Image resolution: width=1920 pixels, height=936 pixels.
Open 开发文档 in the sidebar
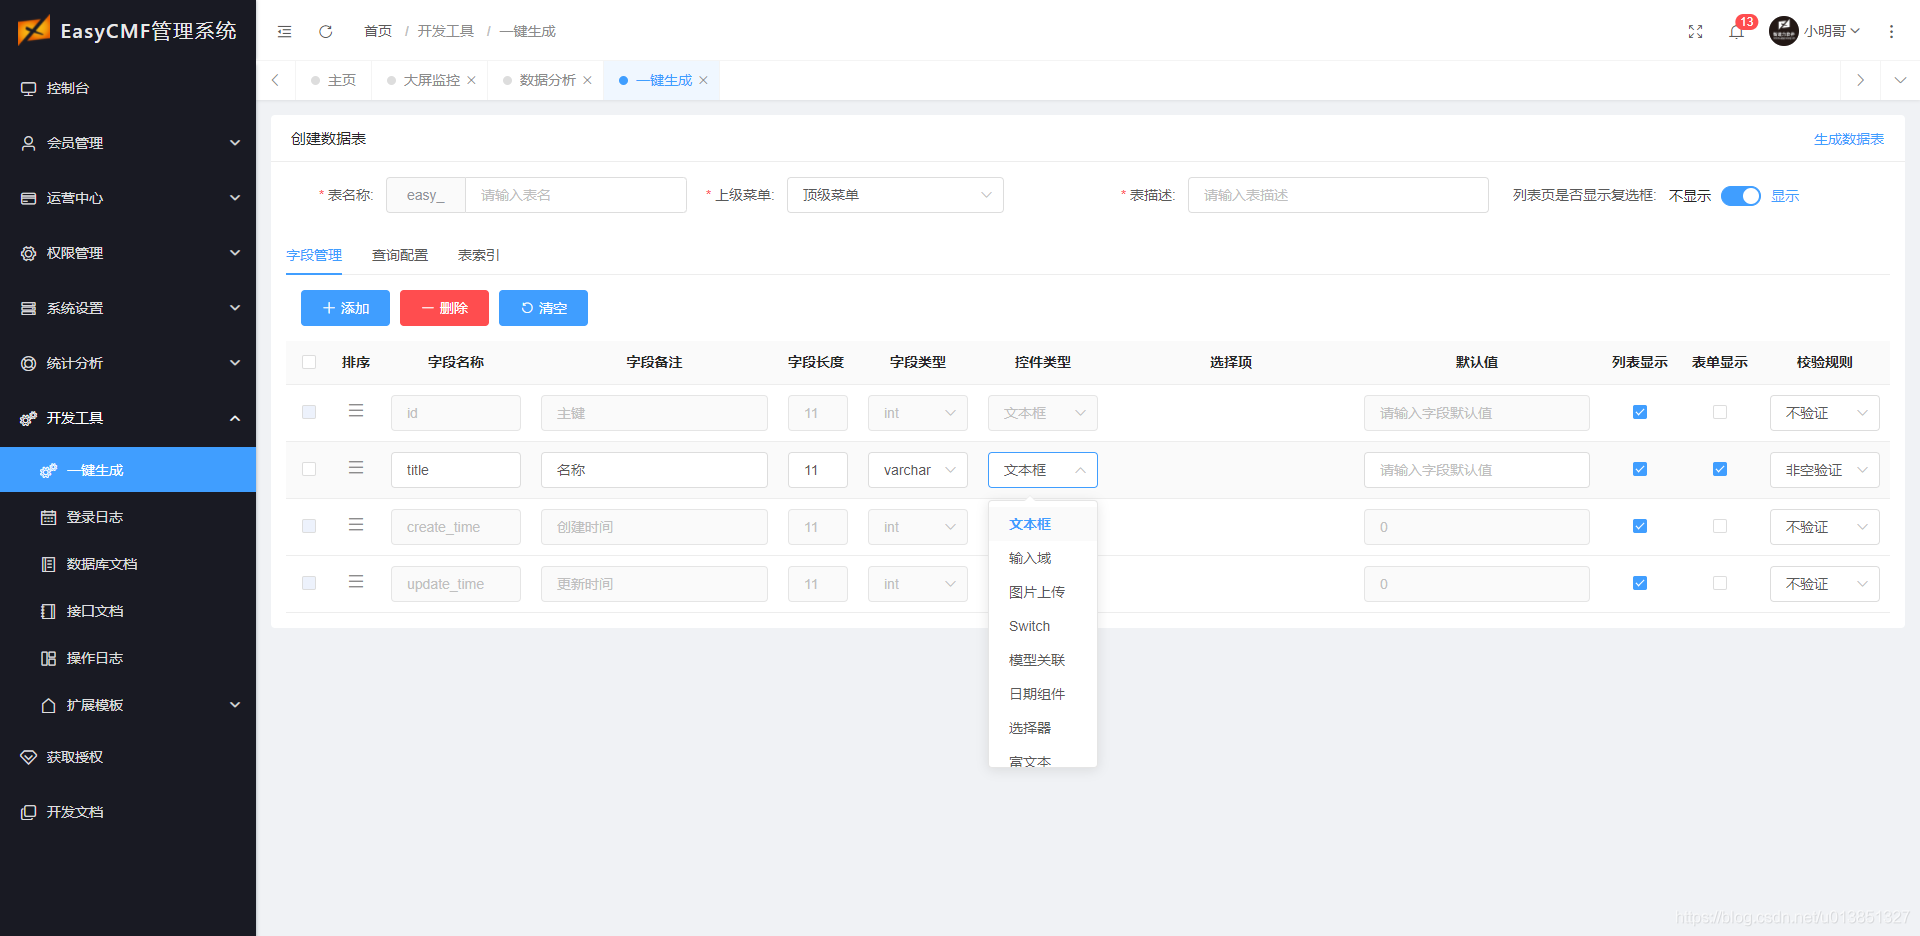click(128, 812)
